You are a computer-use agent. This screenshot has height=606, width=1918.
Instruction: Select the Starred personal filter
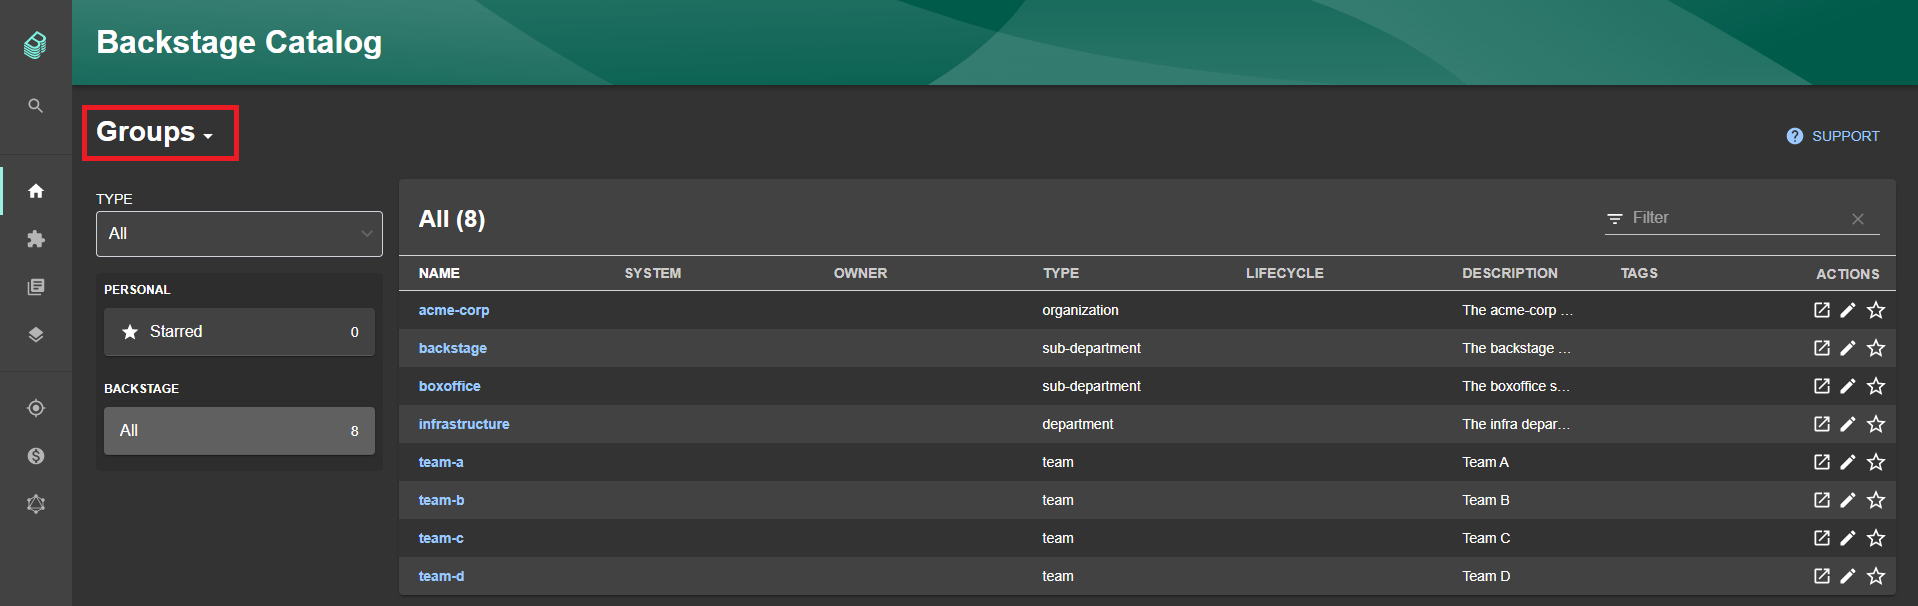point(239,332)
